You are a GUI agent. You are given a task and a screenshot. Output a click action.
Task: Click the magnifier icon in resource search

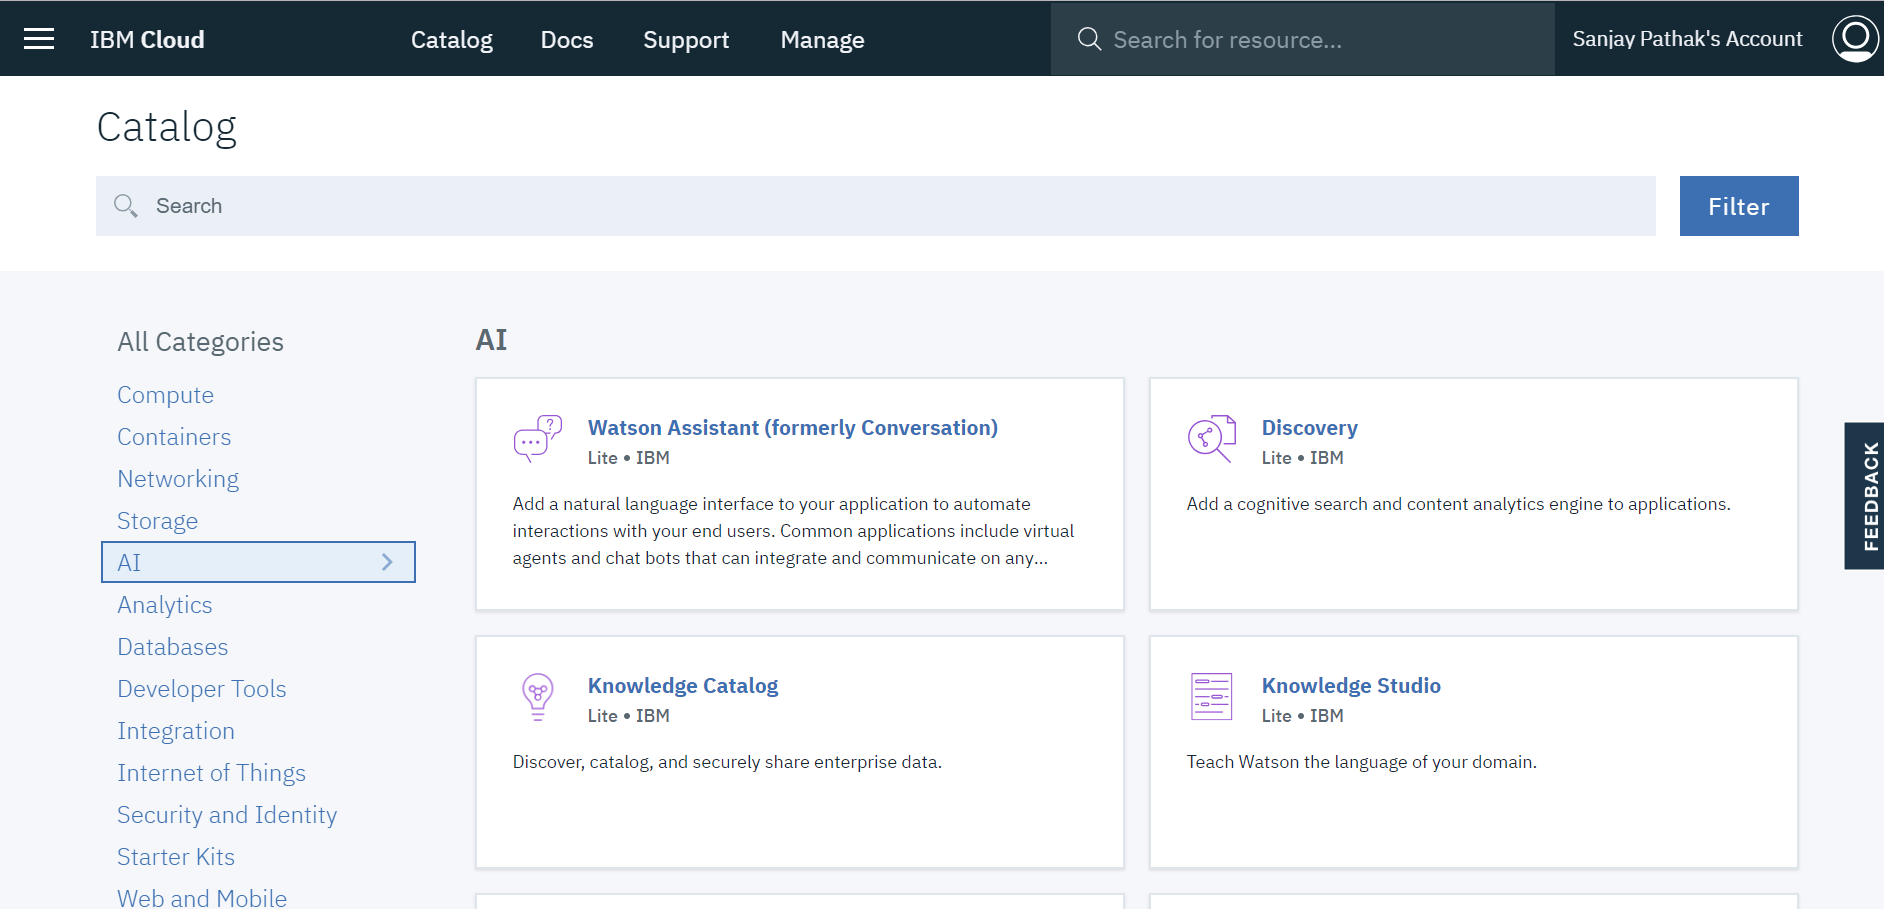(x=1089, y=39)
